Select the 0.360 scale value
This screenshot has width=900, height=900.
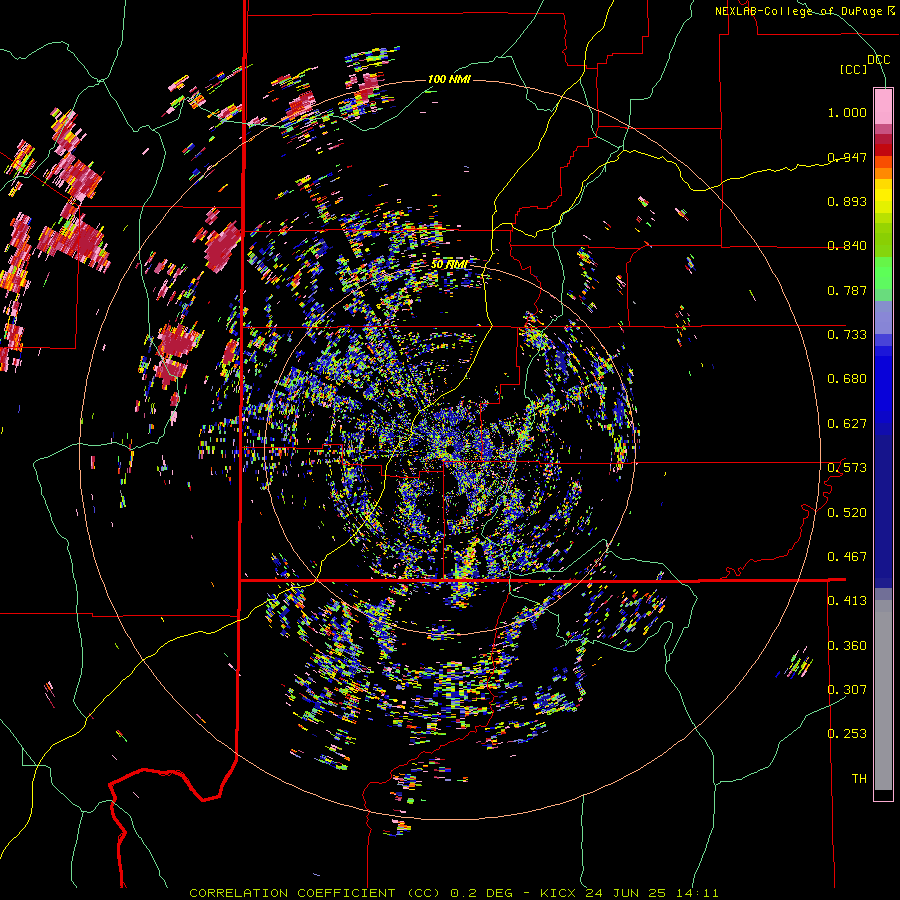pyautogui.click(x=847, y=646)
